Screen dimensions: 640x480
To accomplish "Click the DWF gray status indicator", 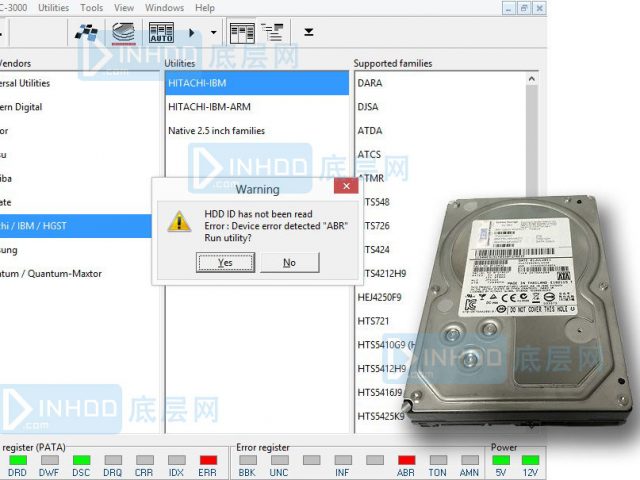I will 49,460.
